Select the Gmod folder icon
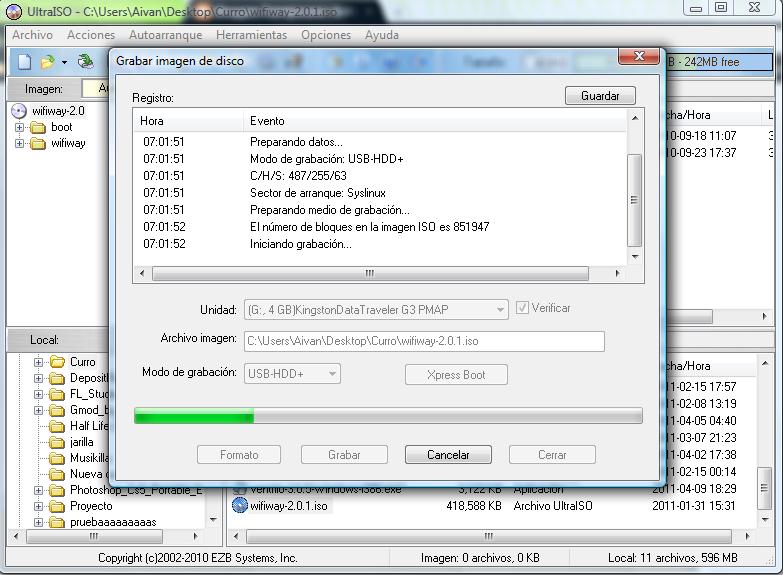The height and width of the screenshot is (575, 783). coord(57,411)
